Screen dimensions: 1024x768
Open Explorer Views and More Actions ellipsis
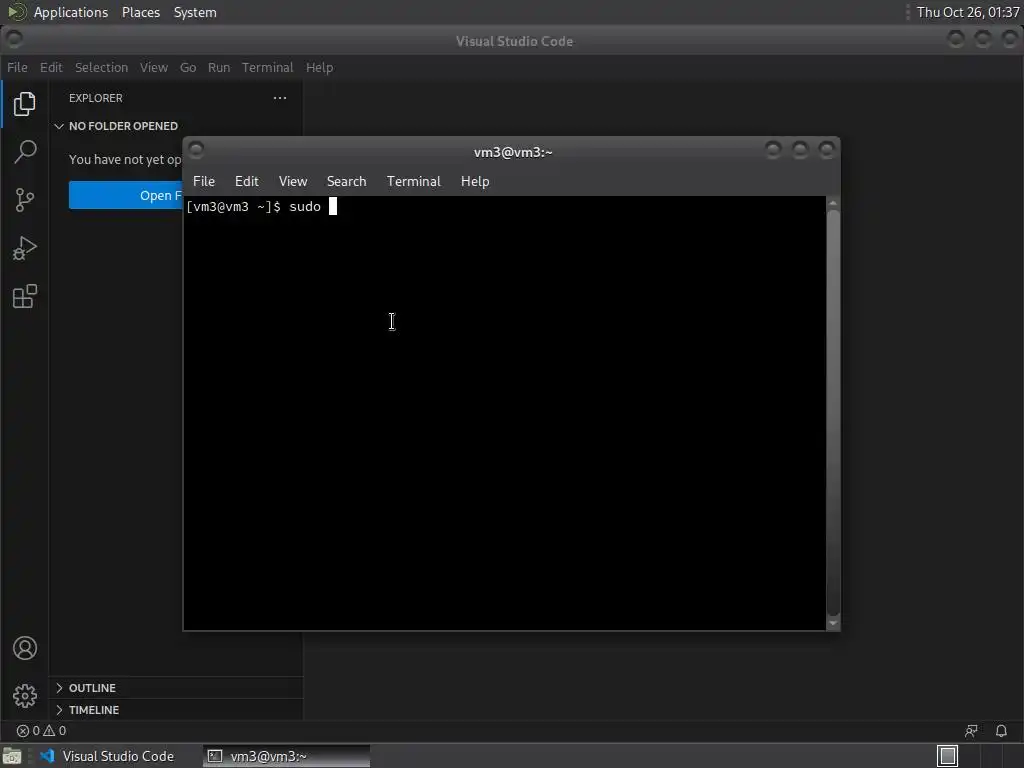pyautogui.click(x=280, y=98)
